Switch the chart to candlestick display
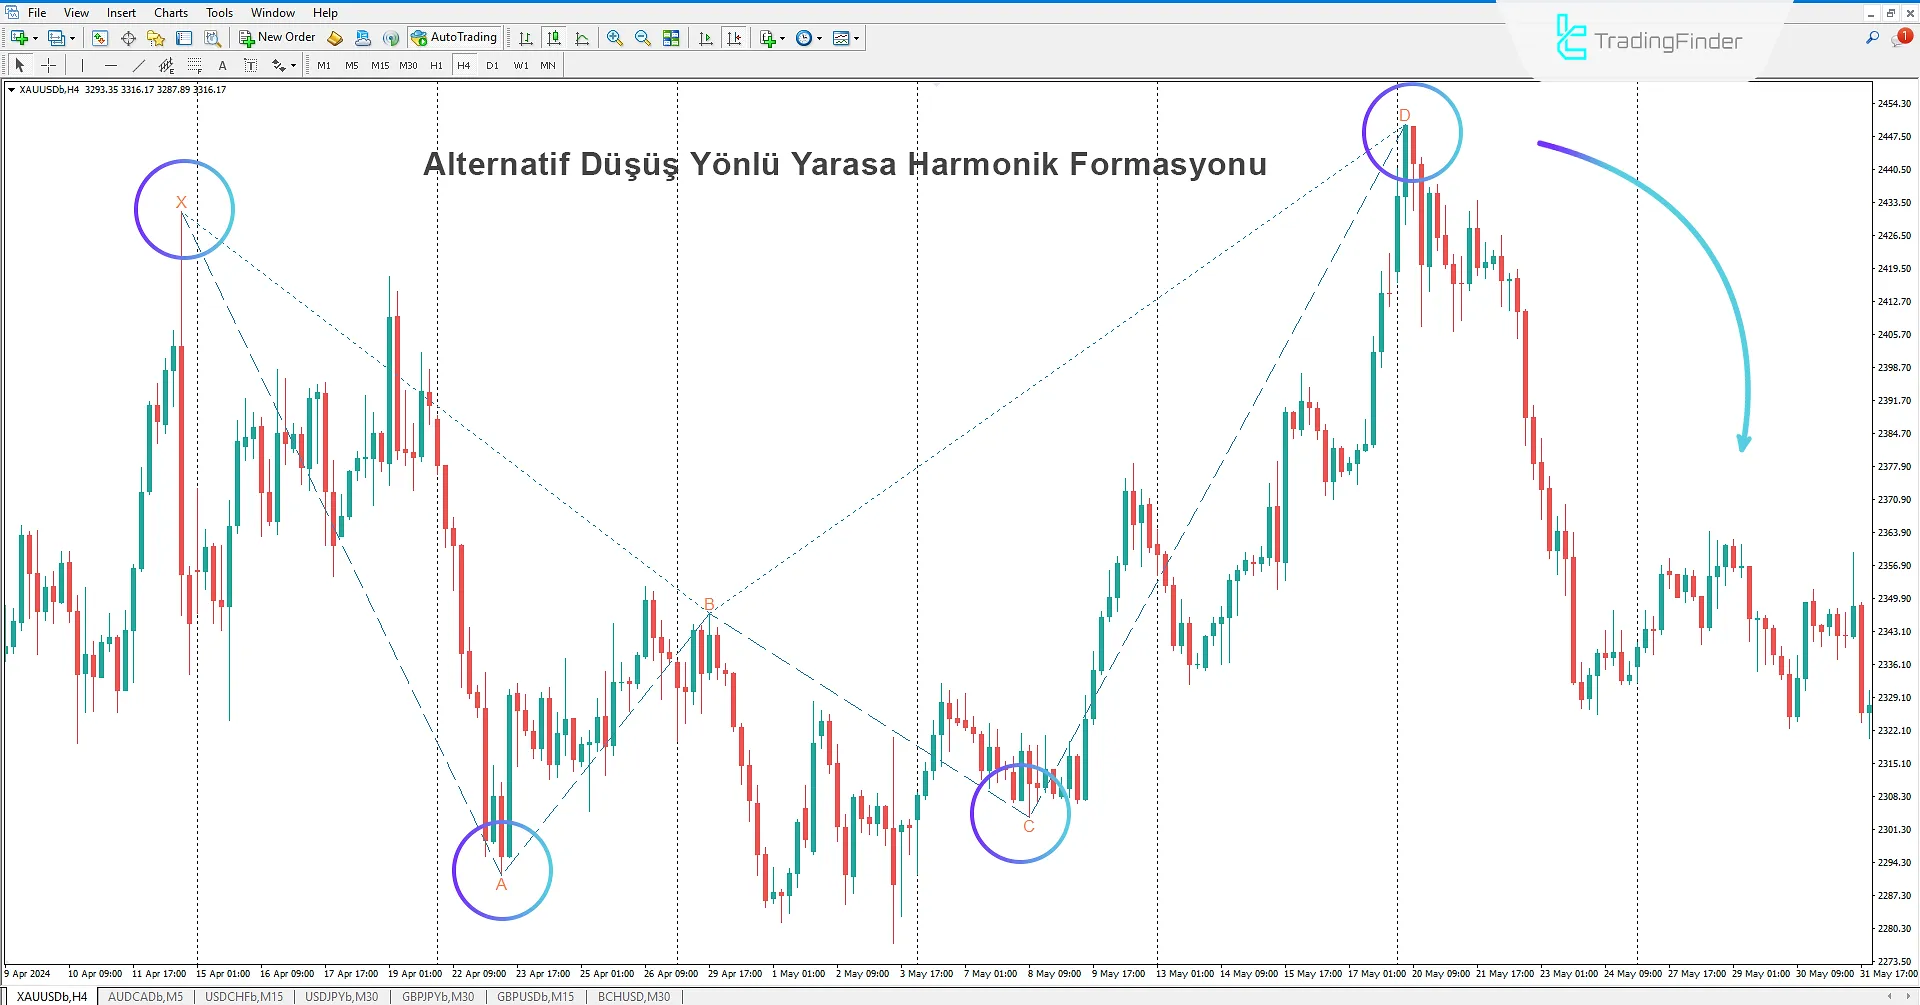This screenshot has width=1920, height=1005. click(554, 38)
